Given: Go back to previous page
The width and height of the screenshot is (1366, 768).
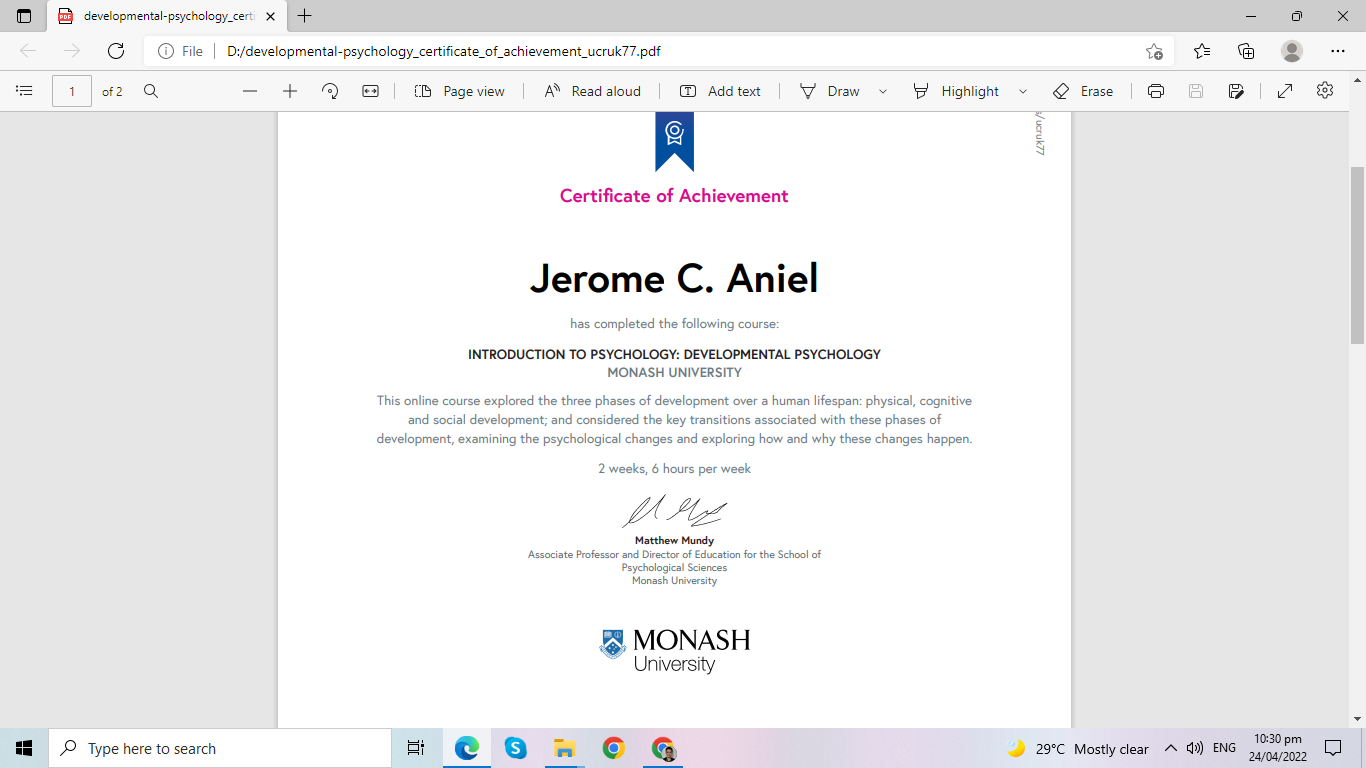Looking at the screenshot, I should click(x=28, y=51).
